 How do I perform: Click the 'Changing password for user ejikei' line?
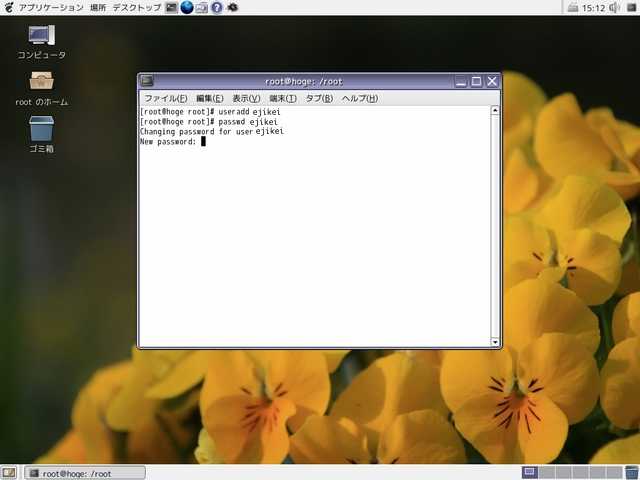point(212,131)
